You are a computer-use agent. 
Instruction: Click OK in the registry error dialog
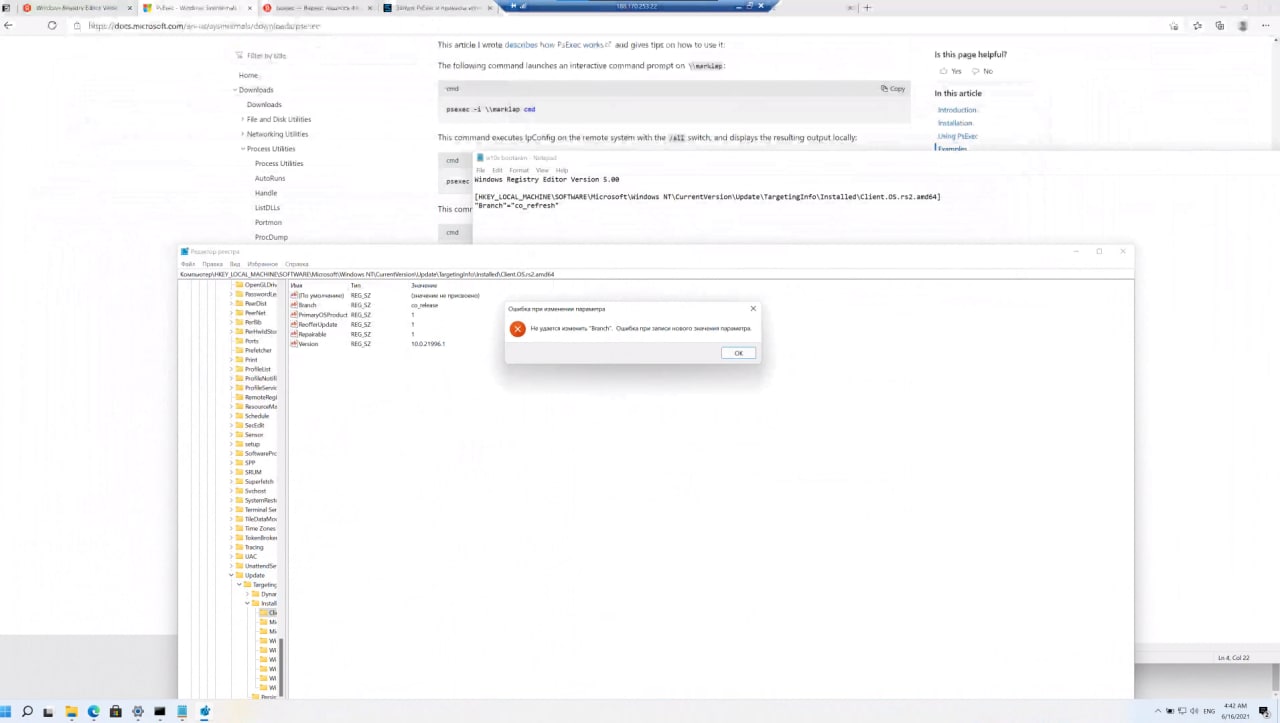[x=738, y=353]
